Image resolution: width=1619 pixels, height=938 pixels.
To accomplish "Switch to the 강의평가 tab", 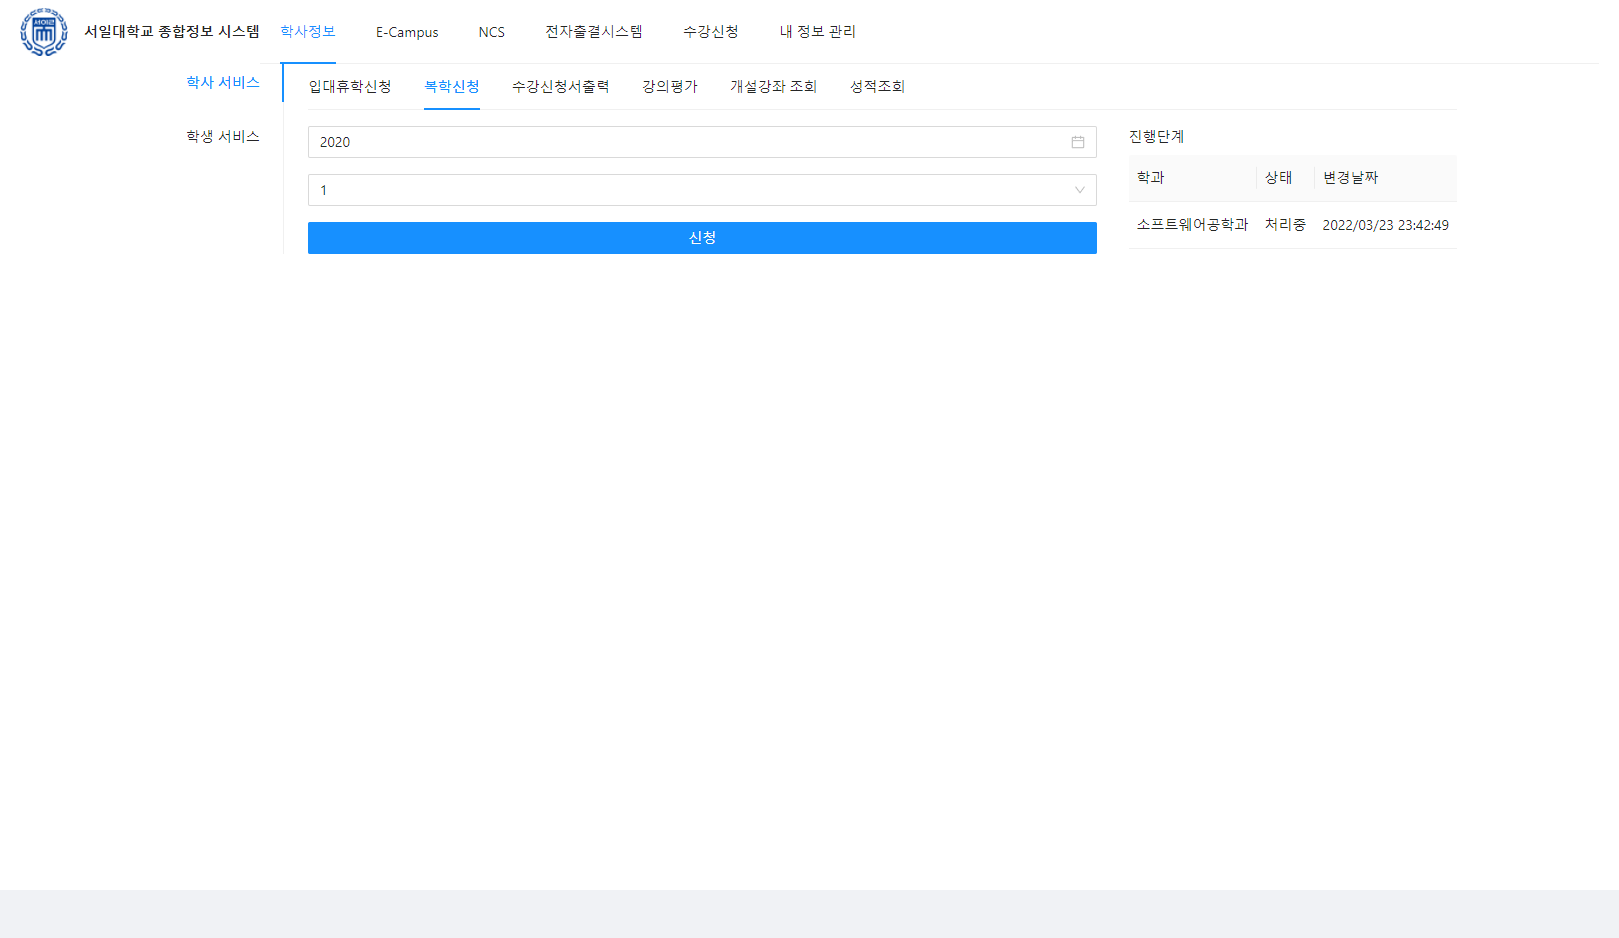I will tap(668, 86).
